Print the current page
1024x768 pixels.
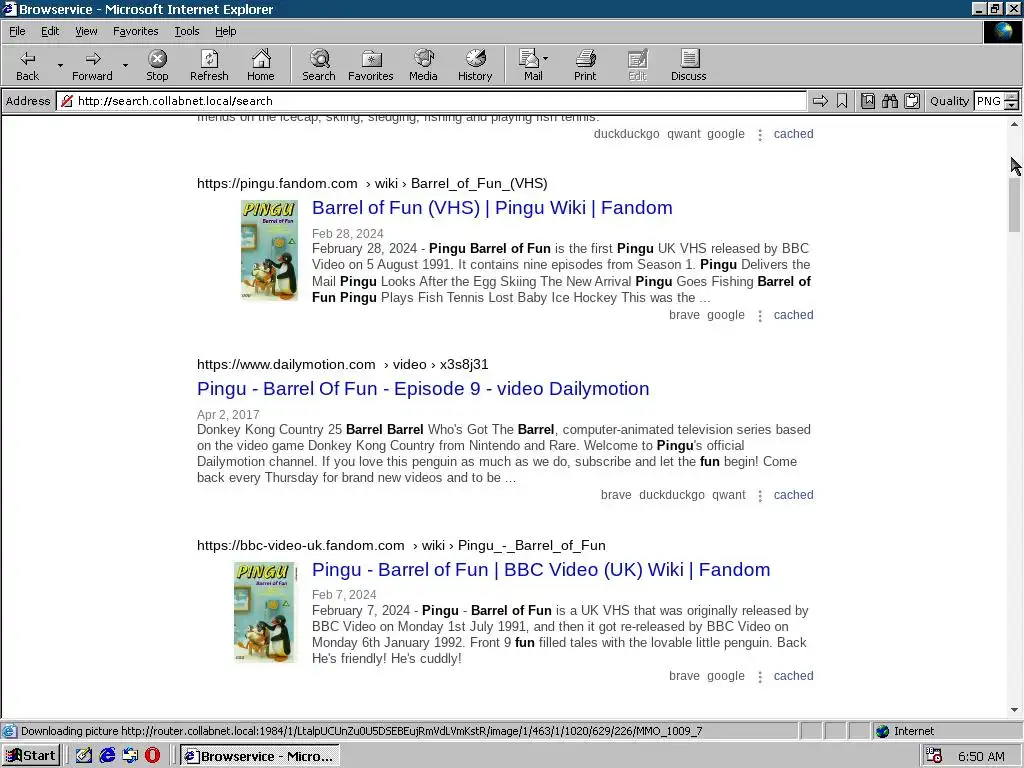click(585, 65)
